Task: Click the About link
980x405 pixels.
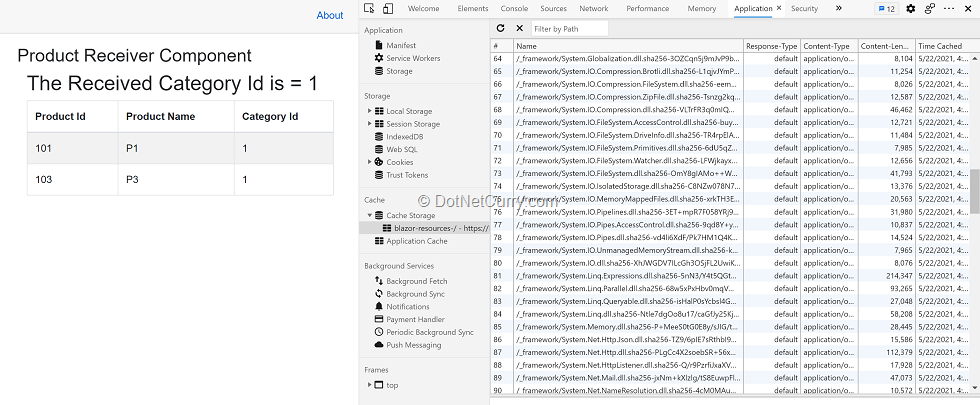Action: click(x=329, y=15)
